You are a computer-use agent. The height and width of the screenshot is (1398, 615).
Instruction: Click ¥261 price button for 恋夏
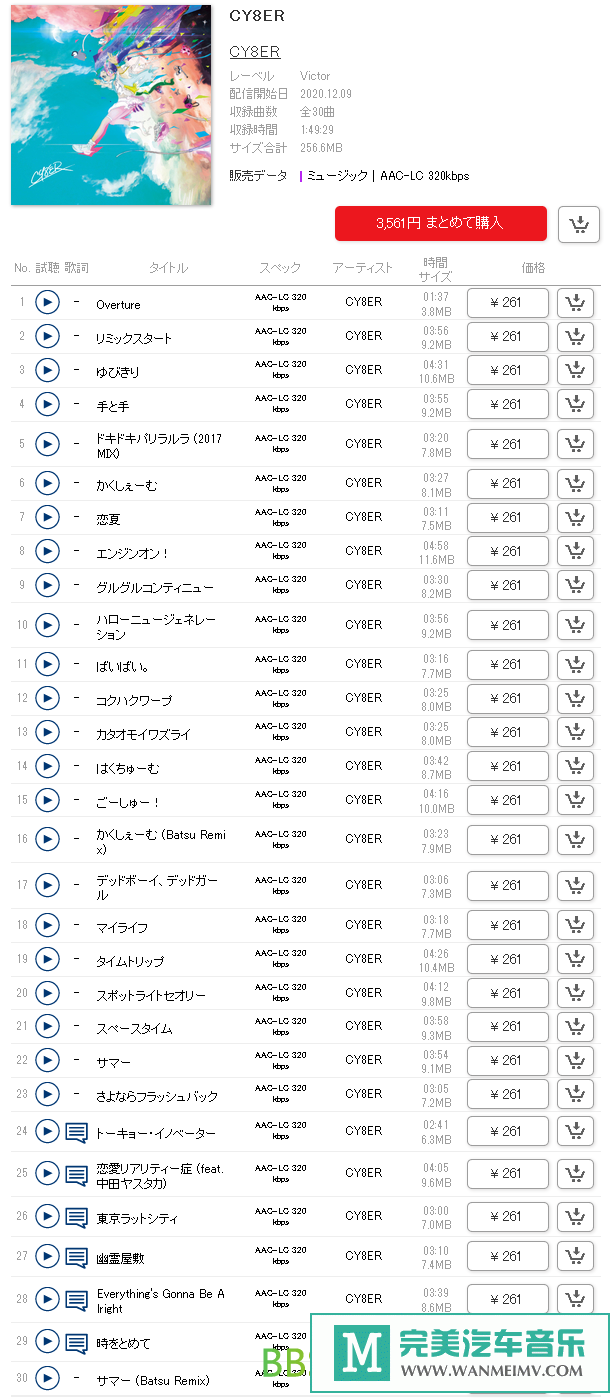[x=508, y=517]
